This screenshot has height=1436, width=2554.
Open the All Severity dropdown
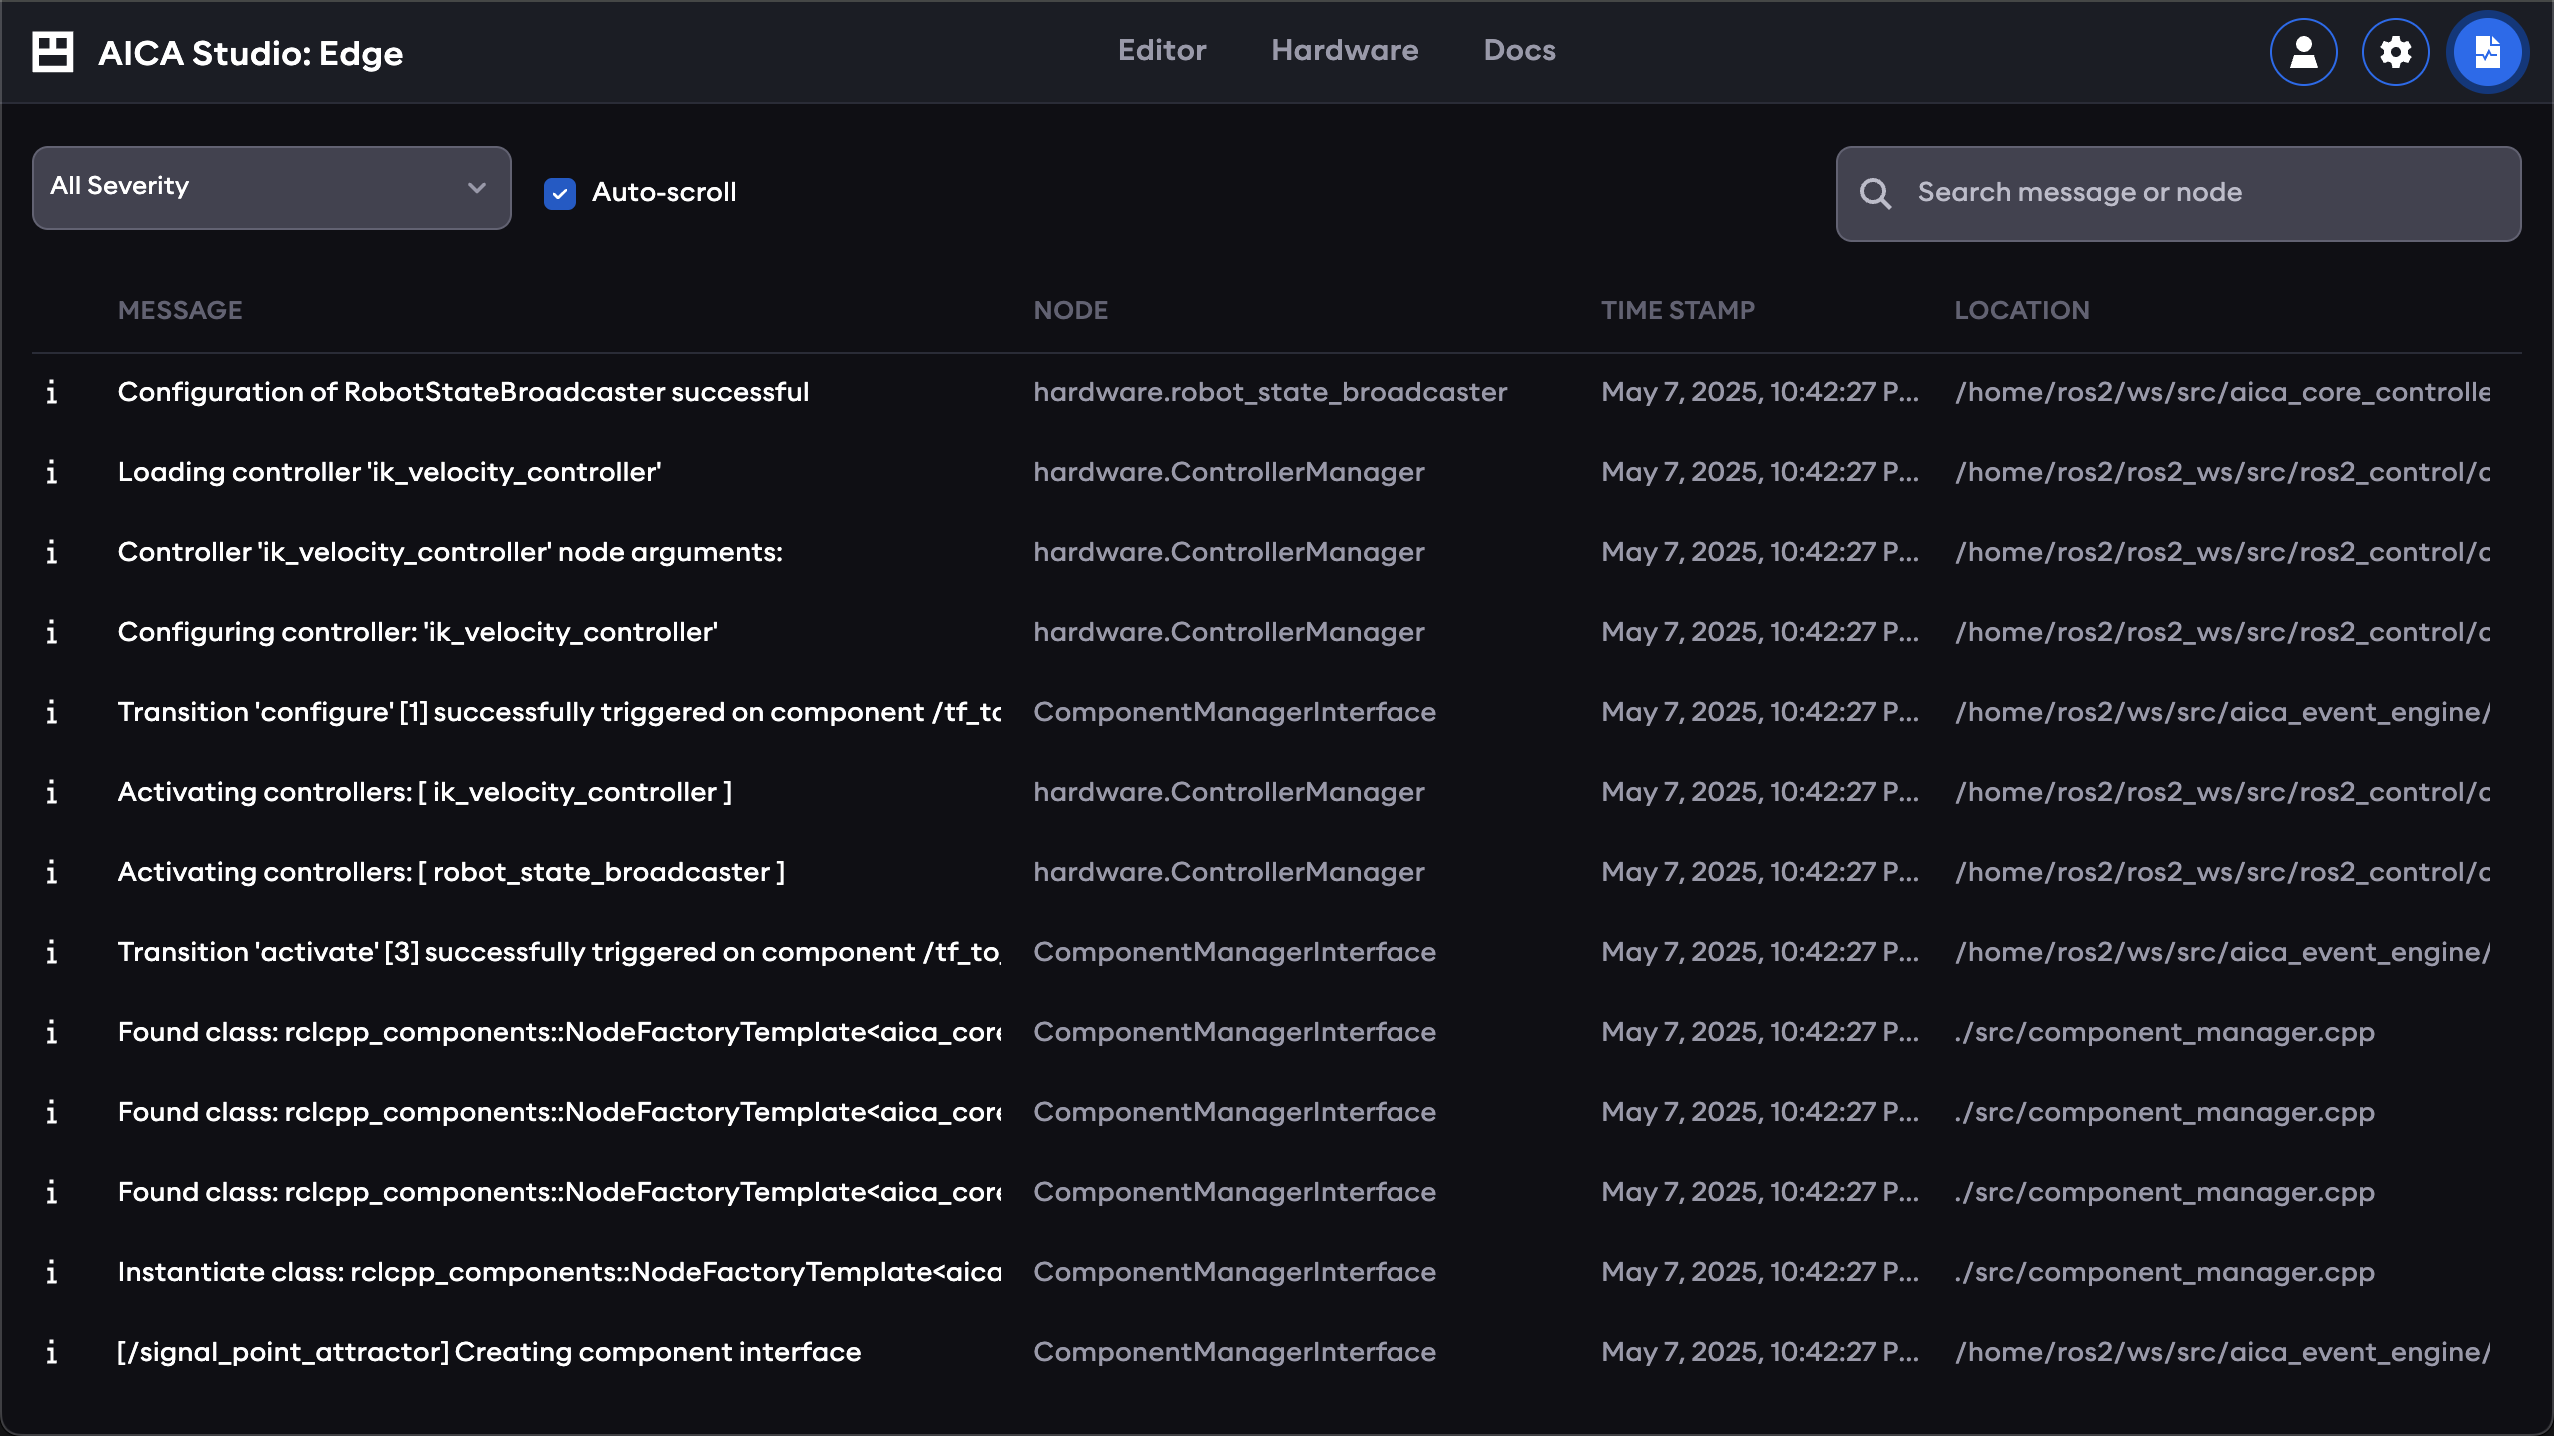point(272,188)
